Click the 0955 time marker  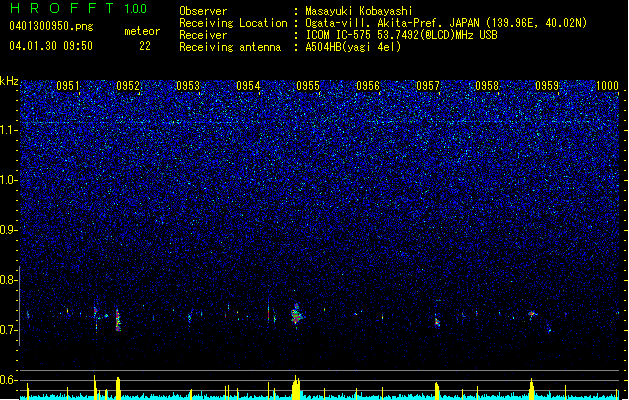point(308,86)
